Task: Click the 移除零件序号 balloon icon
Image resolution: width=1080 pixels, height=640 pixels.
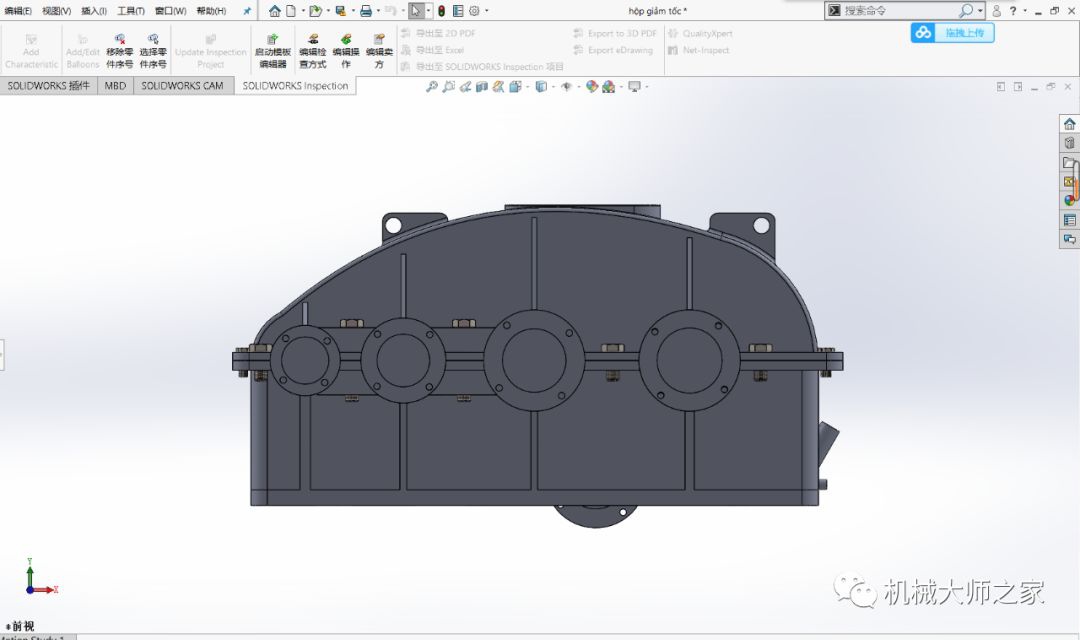Action: point(120,39)
